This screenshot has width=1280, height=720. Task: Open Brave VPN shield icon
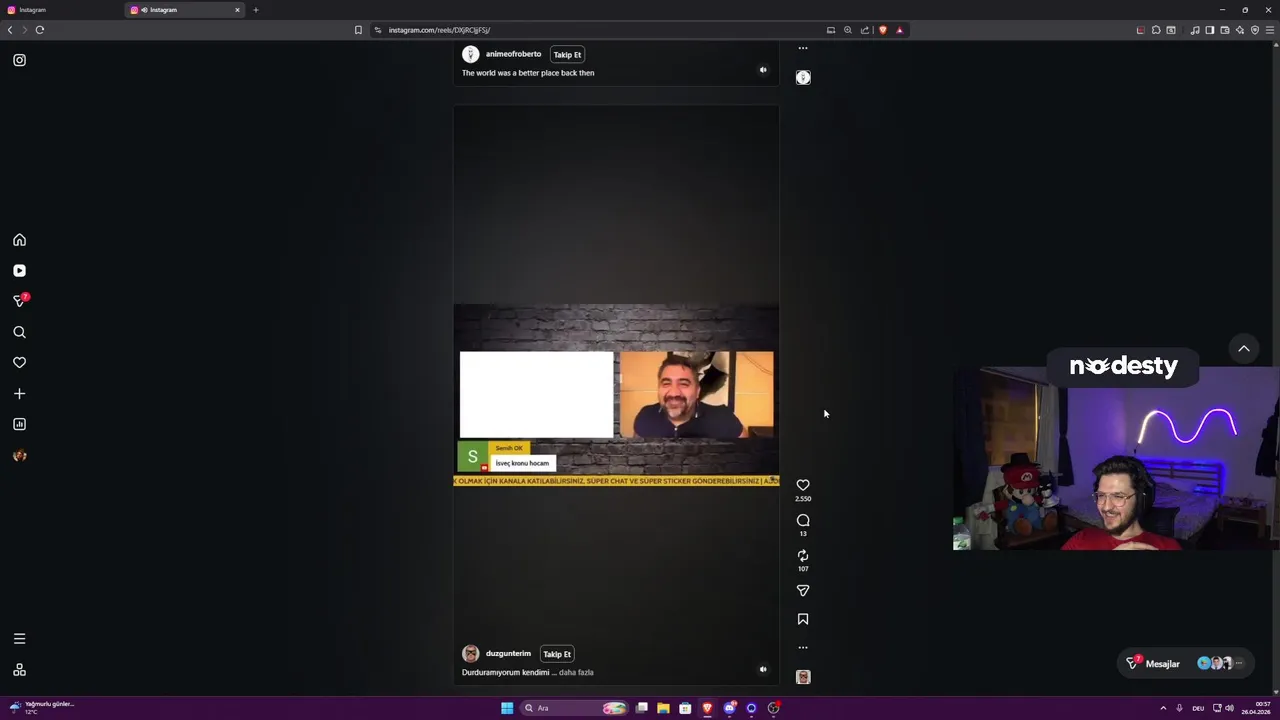pos(1255,30)
